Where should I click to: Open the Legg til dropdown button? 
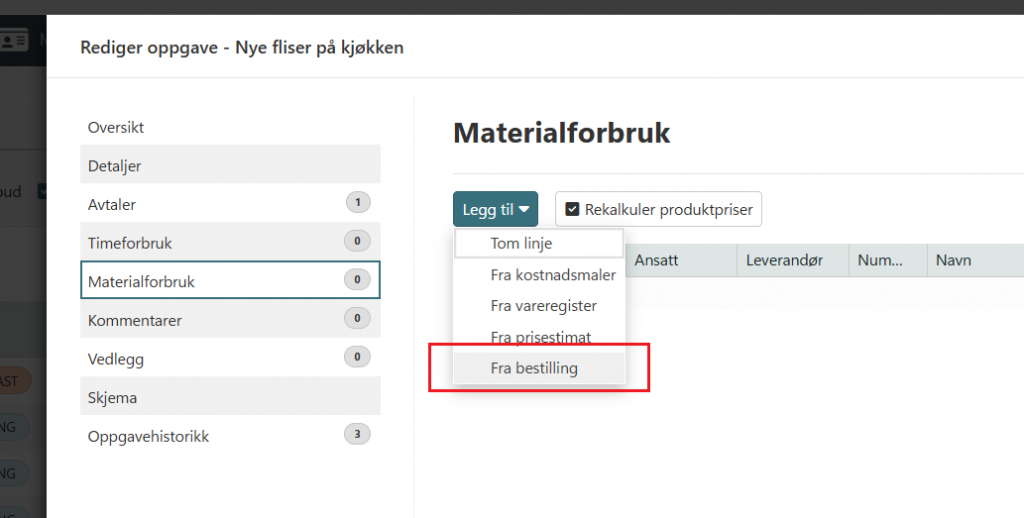(495, 210)
